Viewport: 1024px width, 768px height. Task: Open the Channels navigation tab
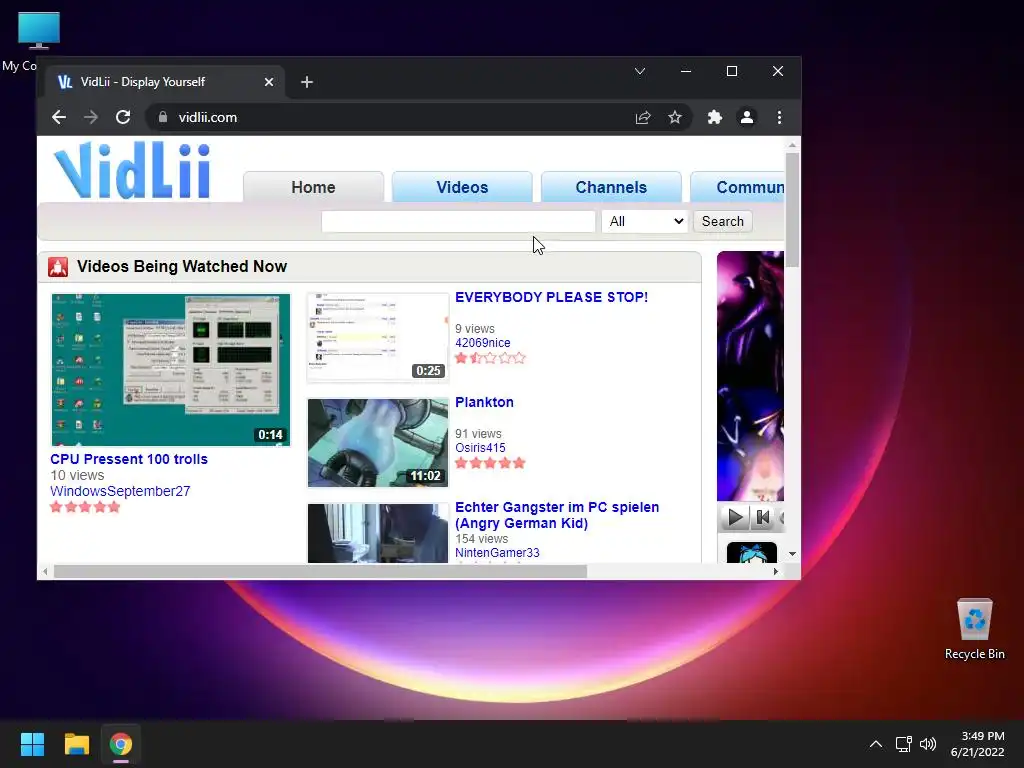point(611,187)
